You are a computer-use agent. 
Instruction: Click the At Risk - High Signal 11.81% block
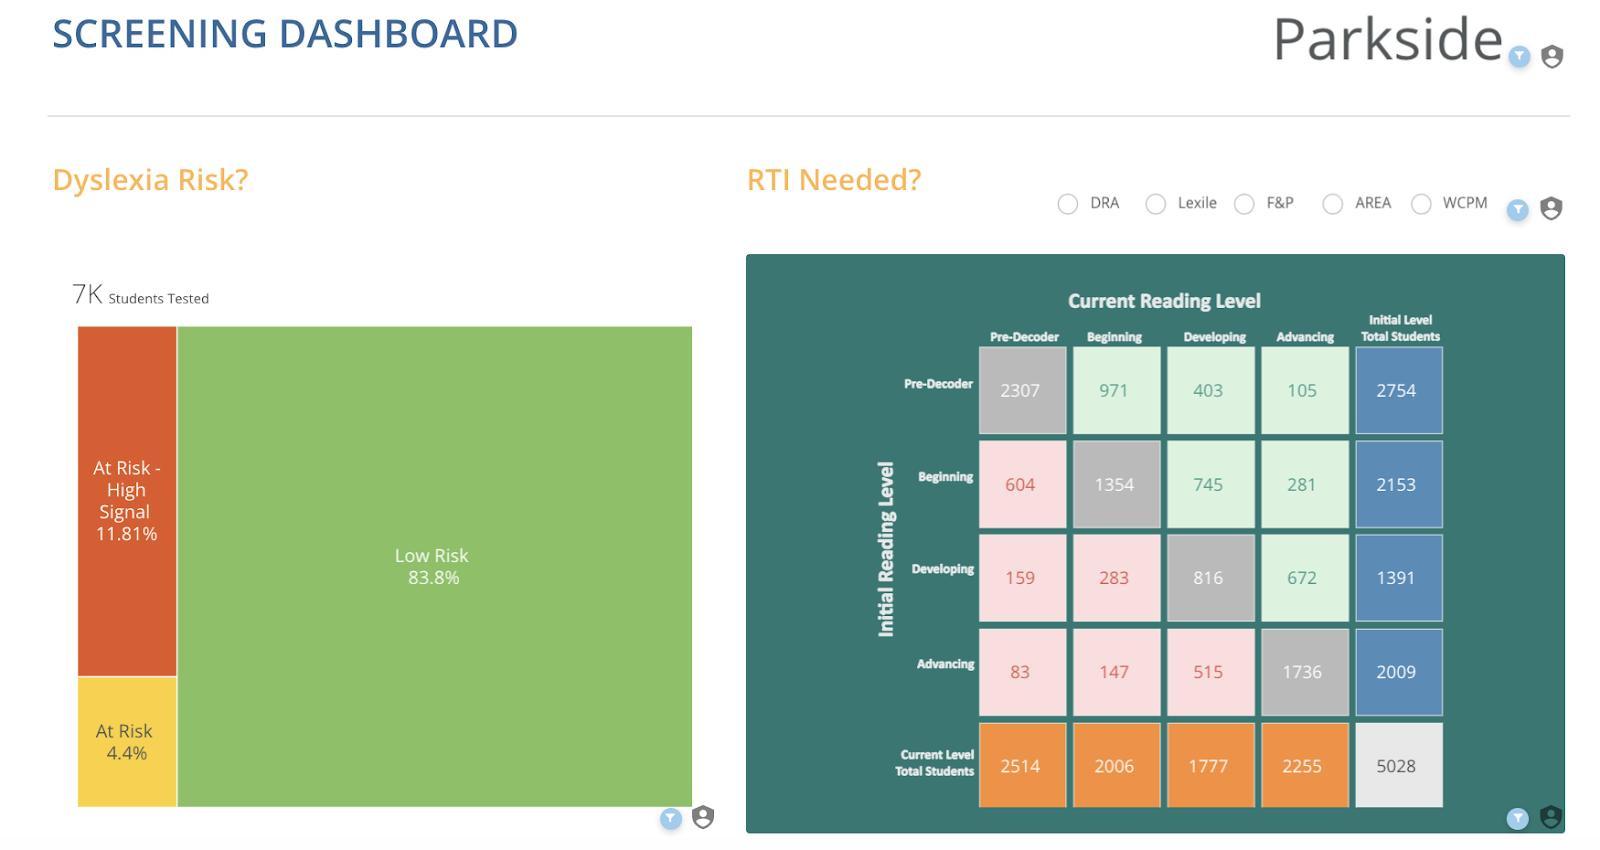point(127,501)
